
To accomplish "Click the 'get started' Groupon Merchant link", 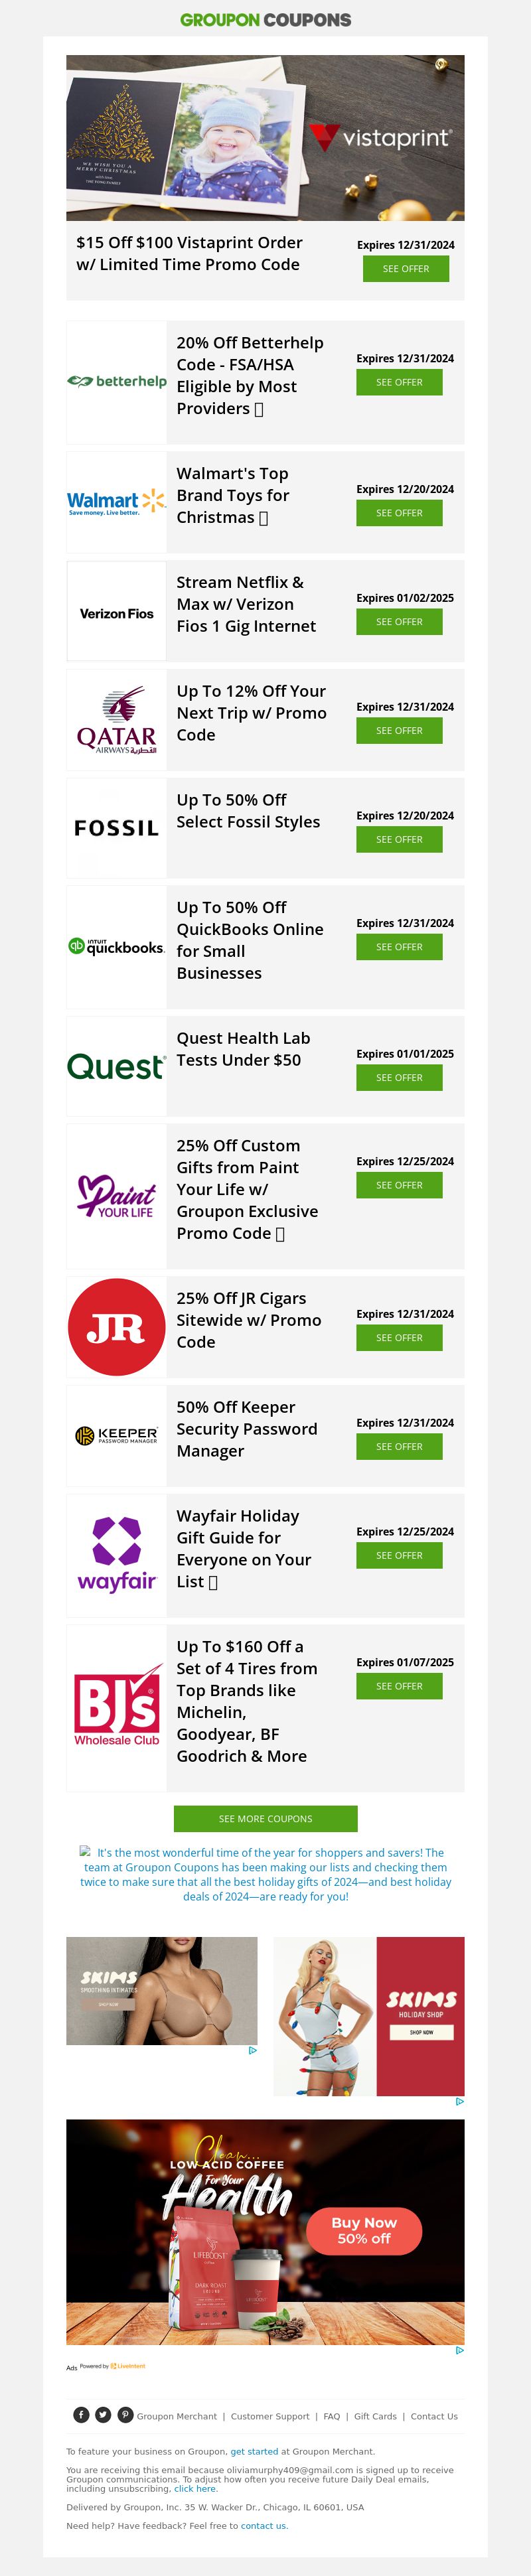I will tap(252, 2451).
